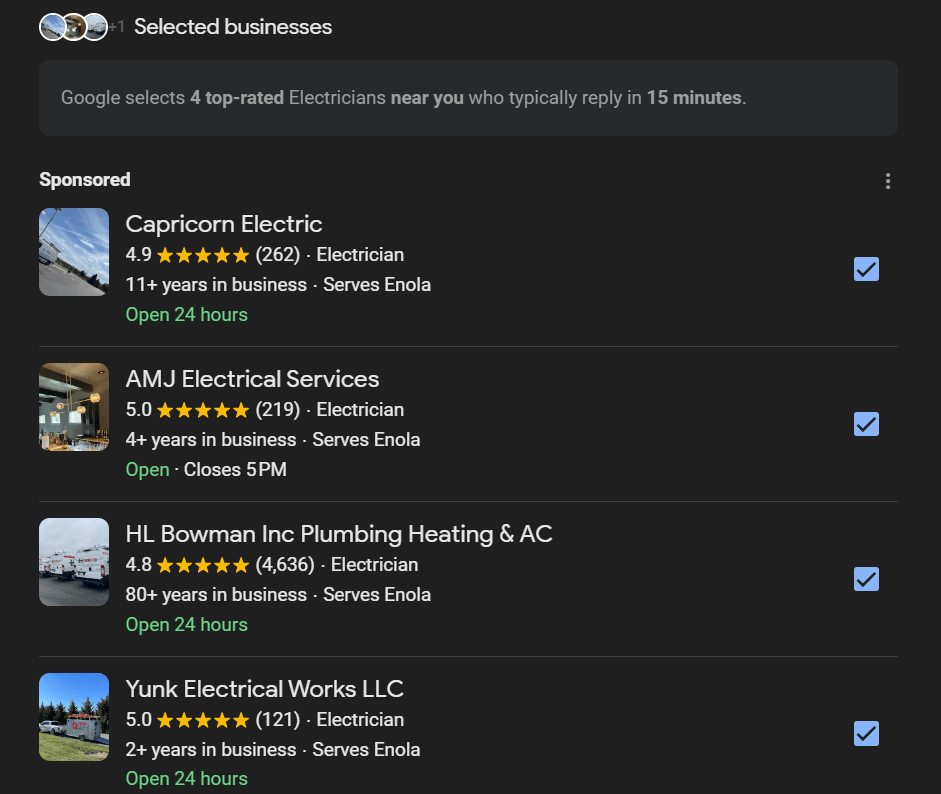This screenshot has height=794, width=941.
Task: Click the Capricorn Electric photo thumbnail
Action: pos(73,252)
